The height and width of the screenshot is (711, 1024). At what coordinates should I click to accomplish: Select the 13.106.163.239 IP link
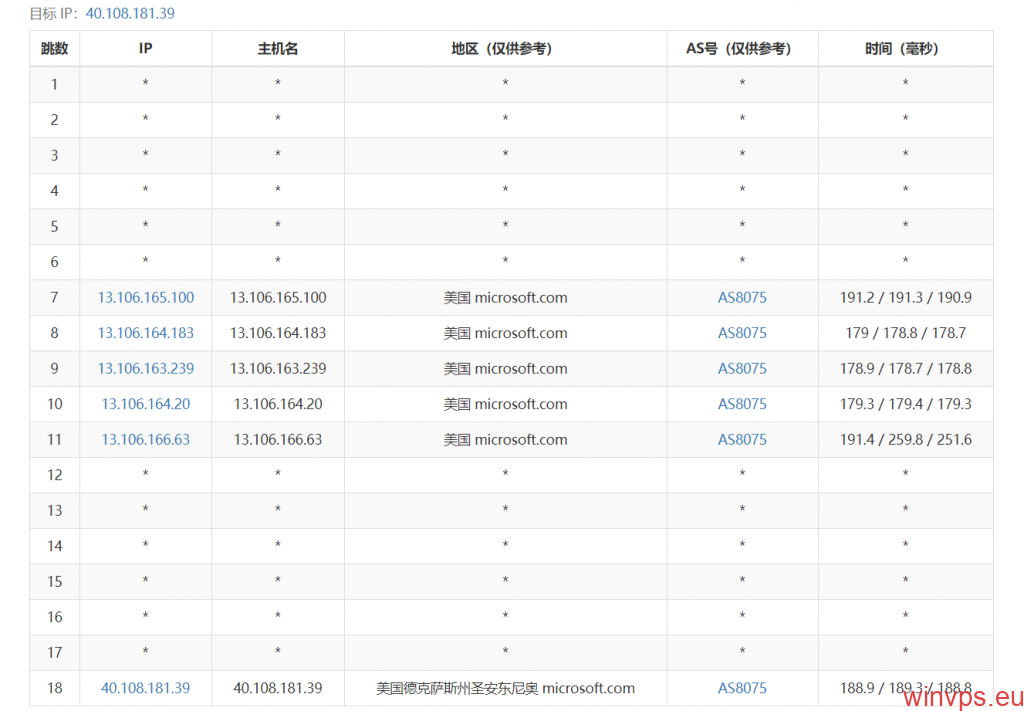click(146, 369)
